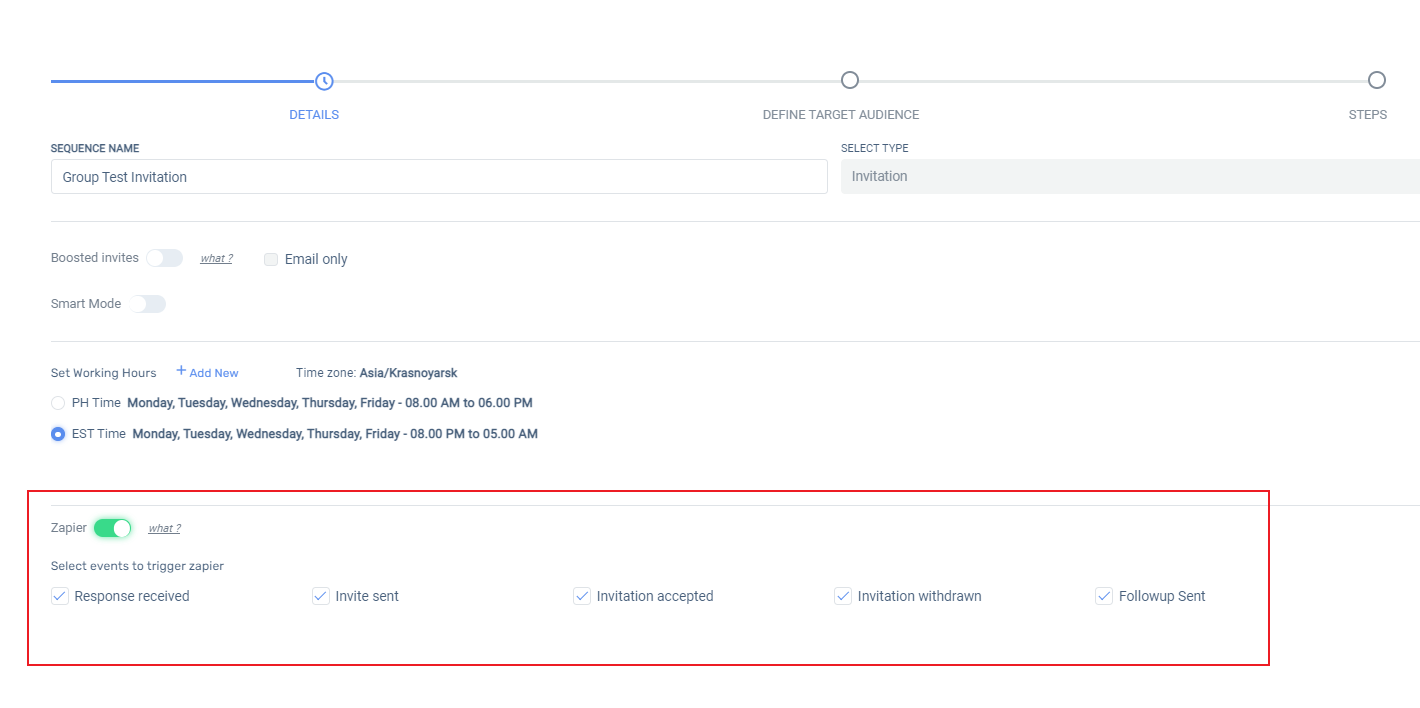Image resolution: width=1420 pixels, height=708 pixels.
Task: Click the 'Set Working Hours' label
Action: point(104,373)
